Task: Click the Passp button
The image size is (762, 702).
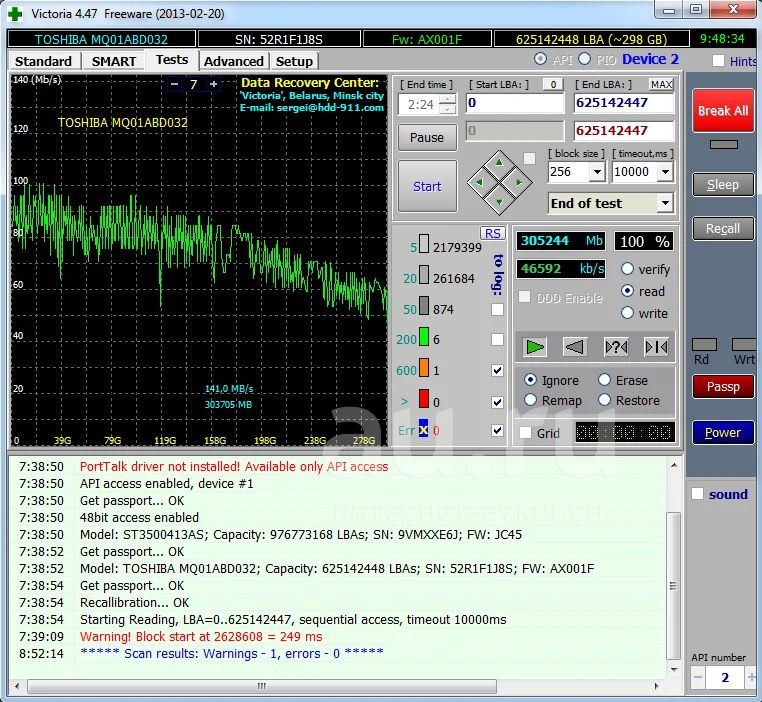Action: point(723,387)
